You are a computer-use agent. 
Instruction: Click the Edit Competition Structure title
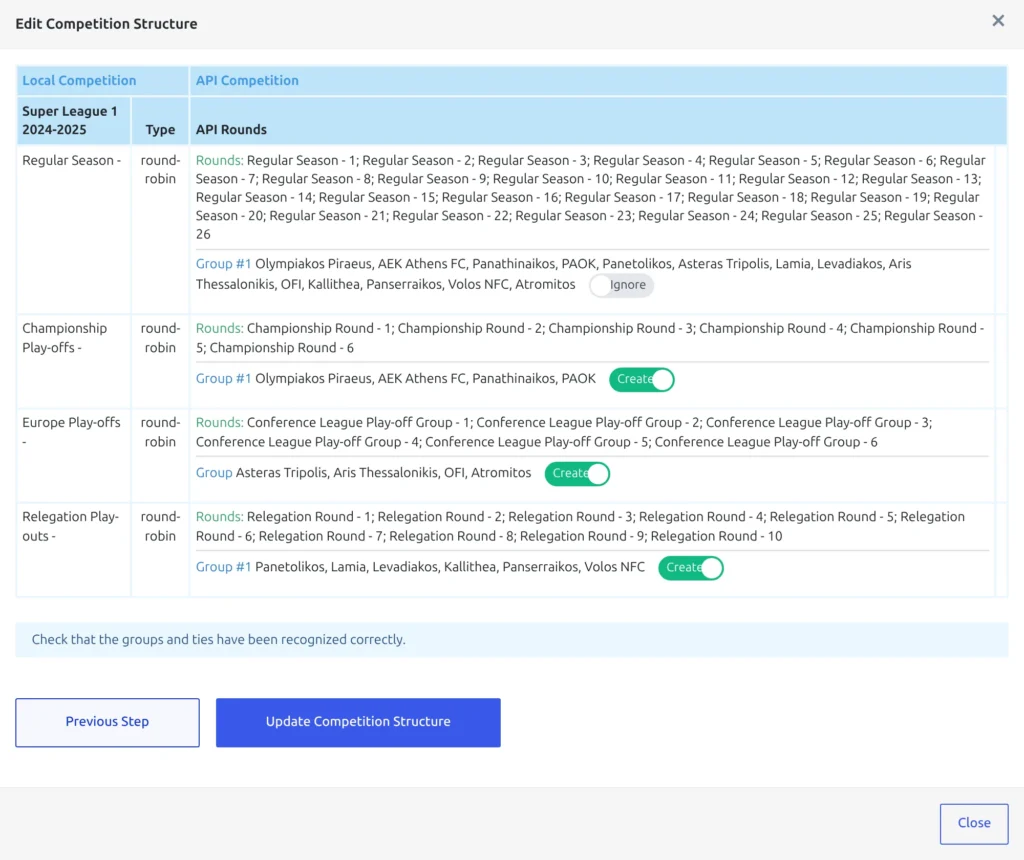[x=106, y=24]
